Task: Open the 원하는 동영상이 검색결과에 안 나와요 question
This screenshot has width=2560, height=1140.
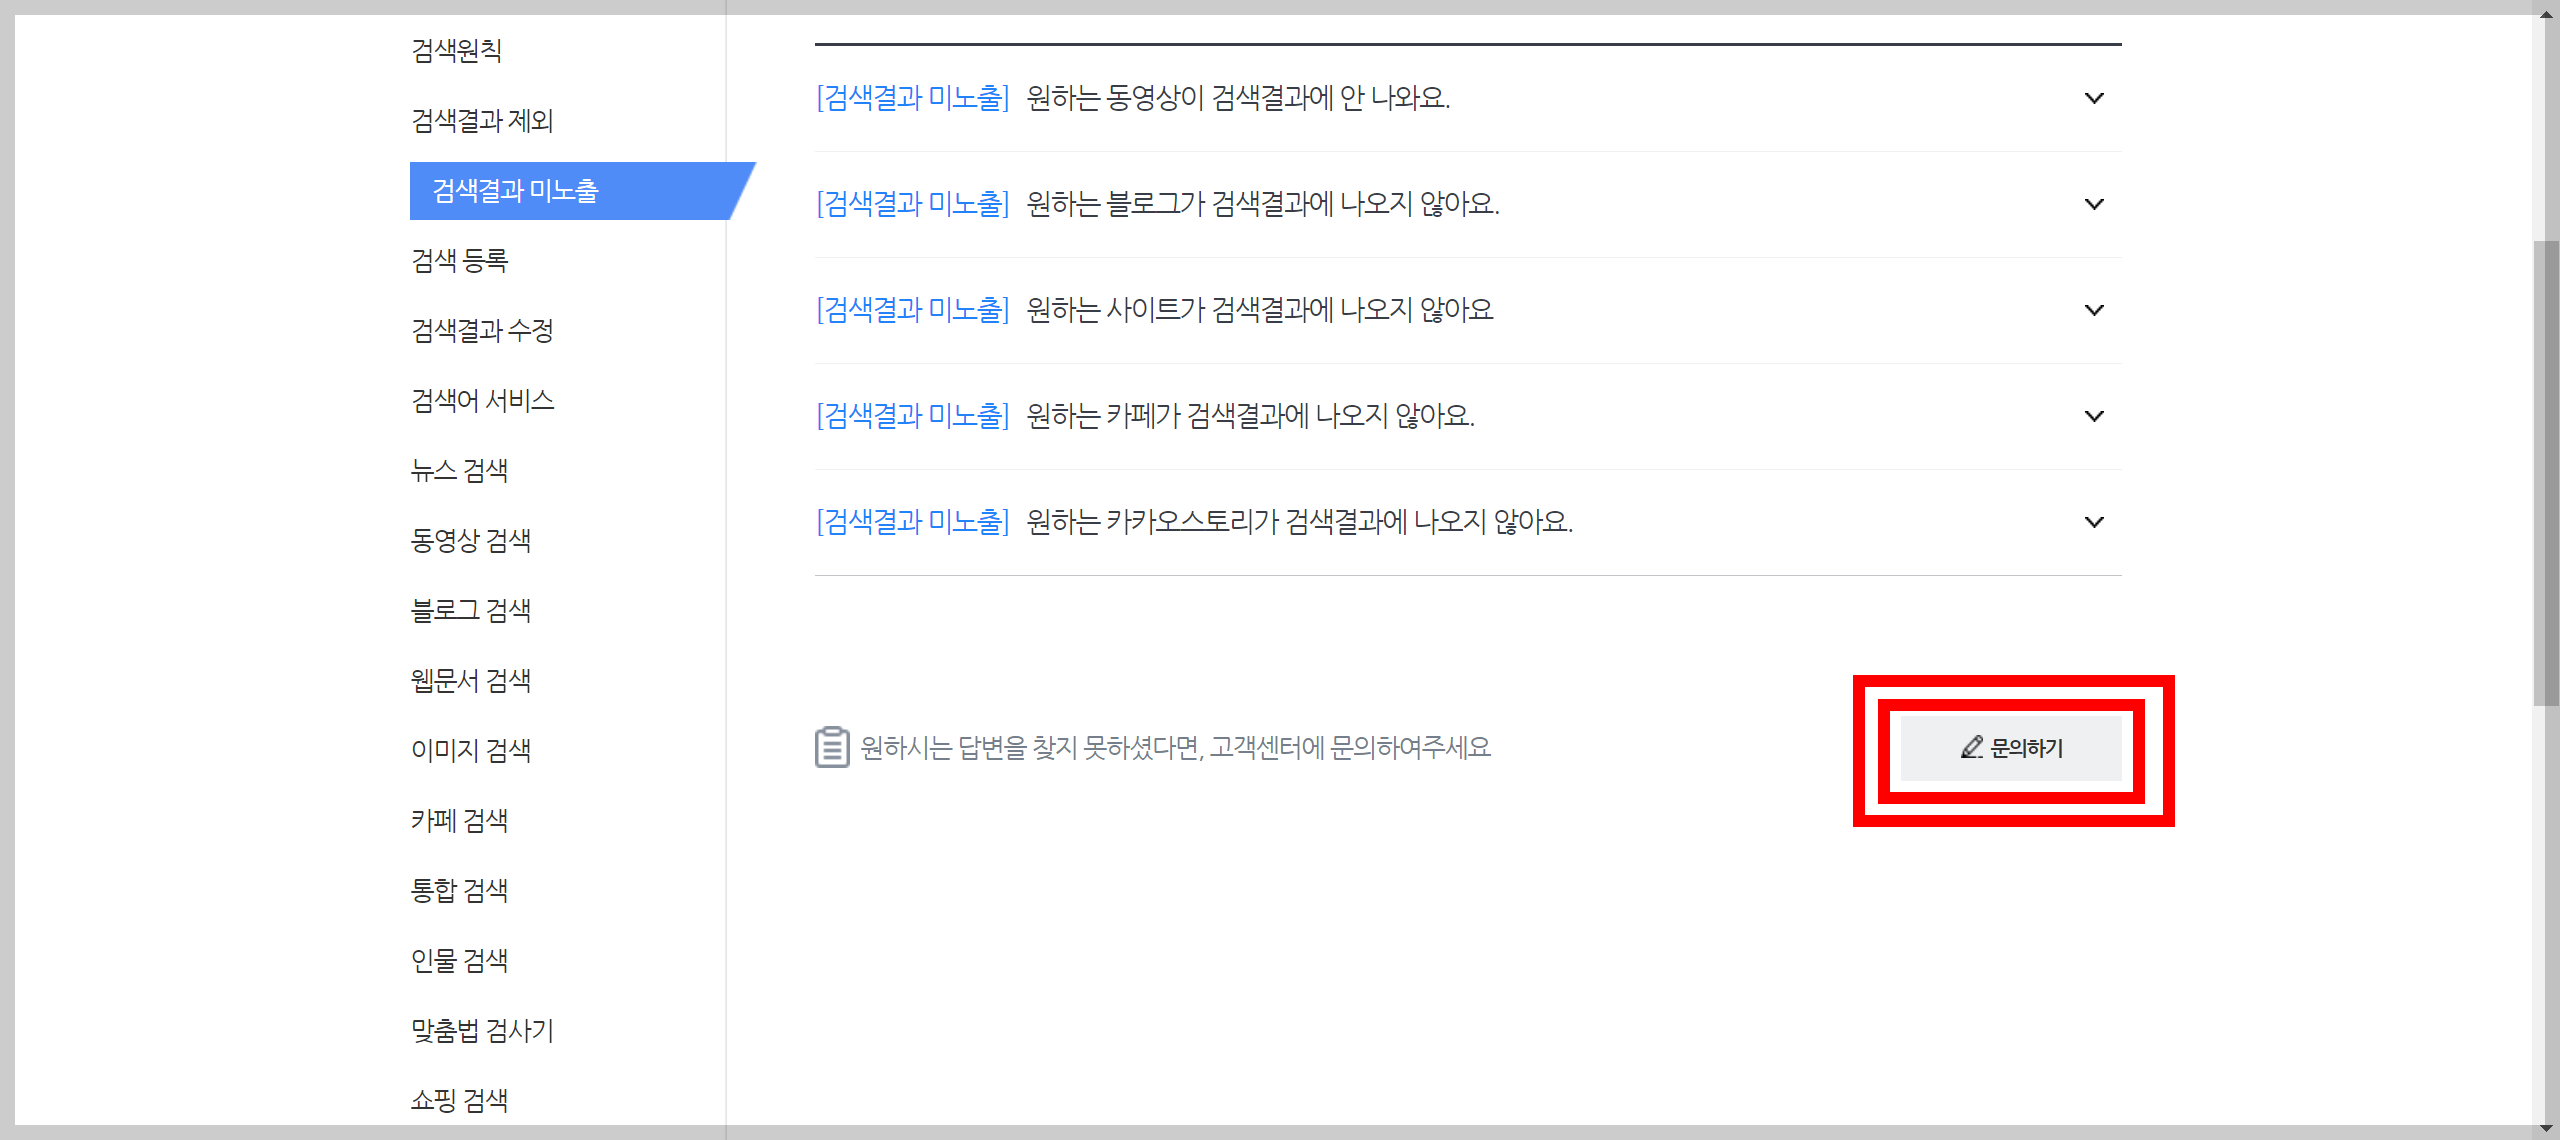Action: 1238,98
